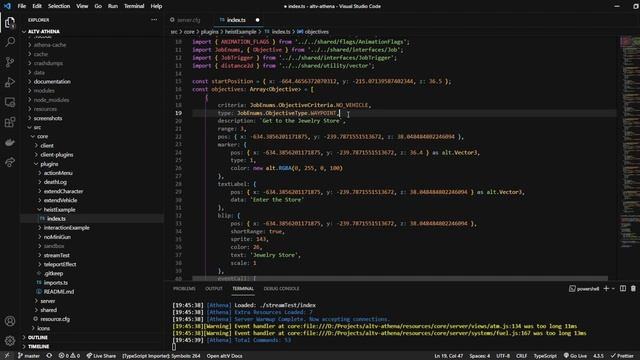Open the Source Control view
The image size is (640, 360).
click(x=10, y=62)
